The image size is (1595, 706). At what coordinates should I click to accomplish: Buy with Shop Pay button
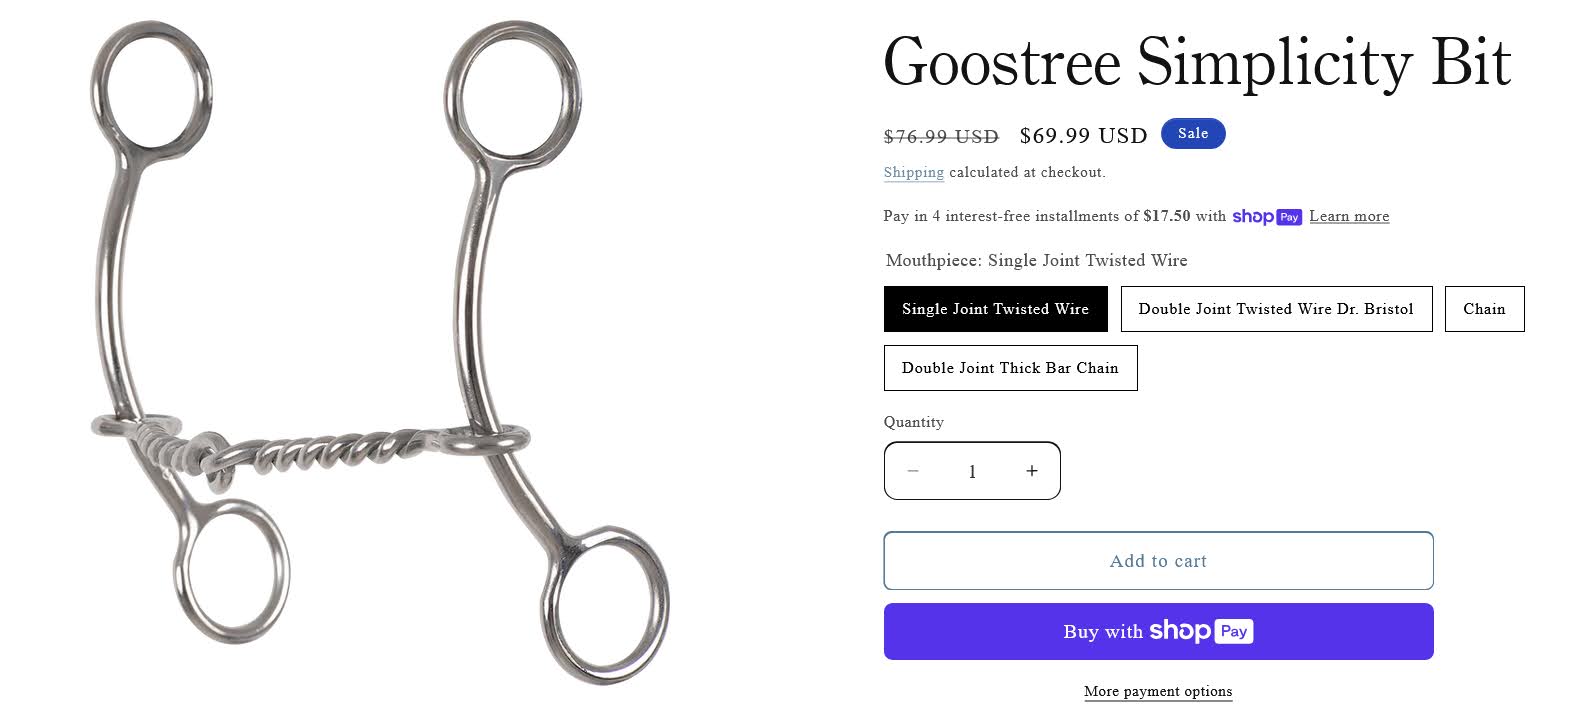[1159, 631]
